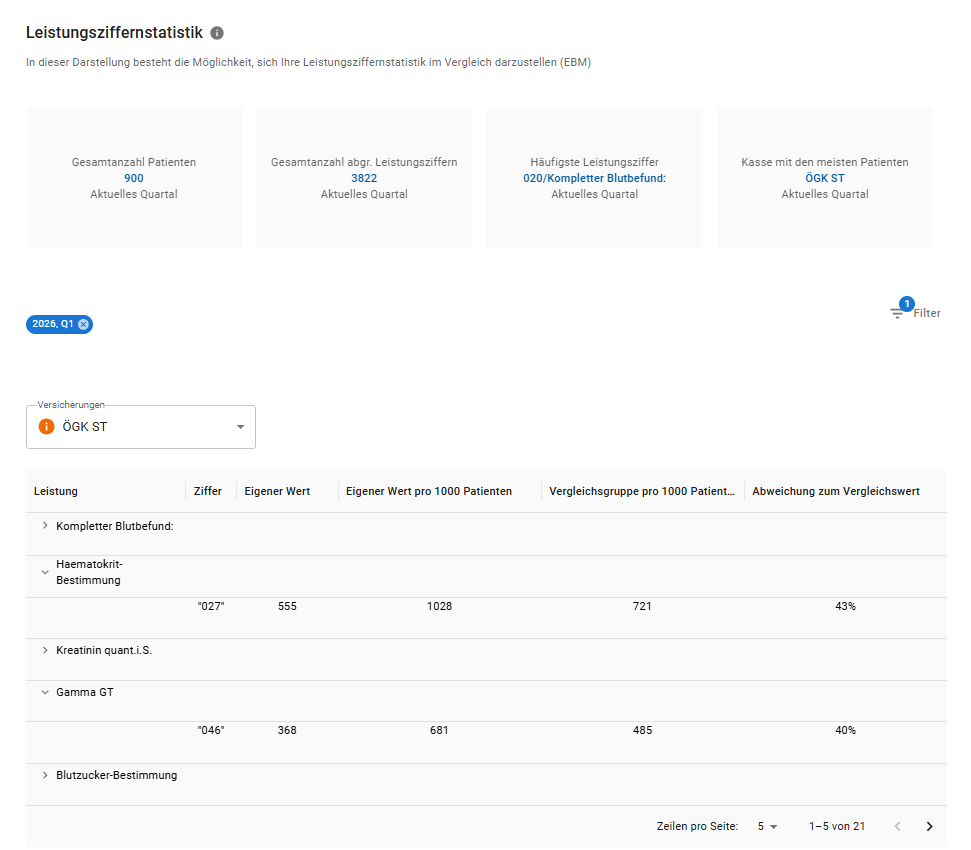Image resolution: width=971 pixels, height=850 pixels.
Task: Go to the next table page
Action: pyautogui.click(x=929, y=826)
